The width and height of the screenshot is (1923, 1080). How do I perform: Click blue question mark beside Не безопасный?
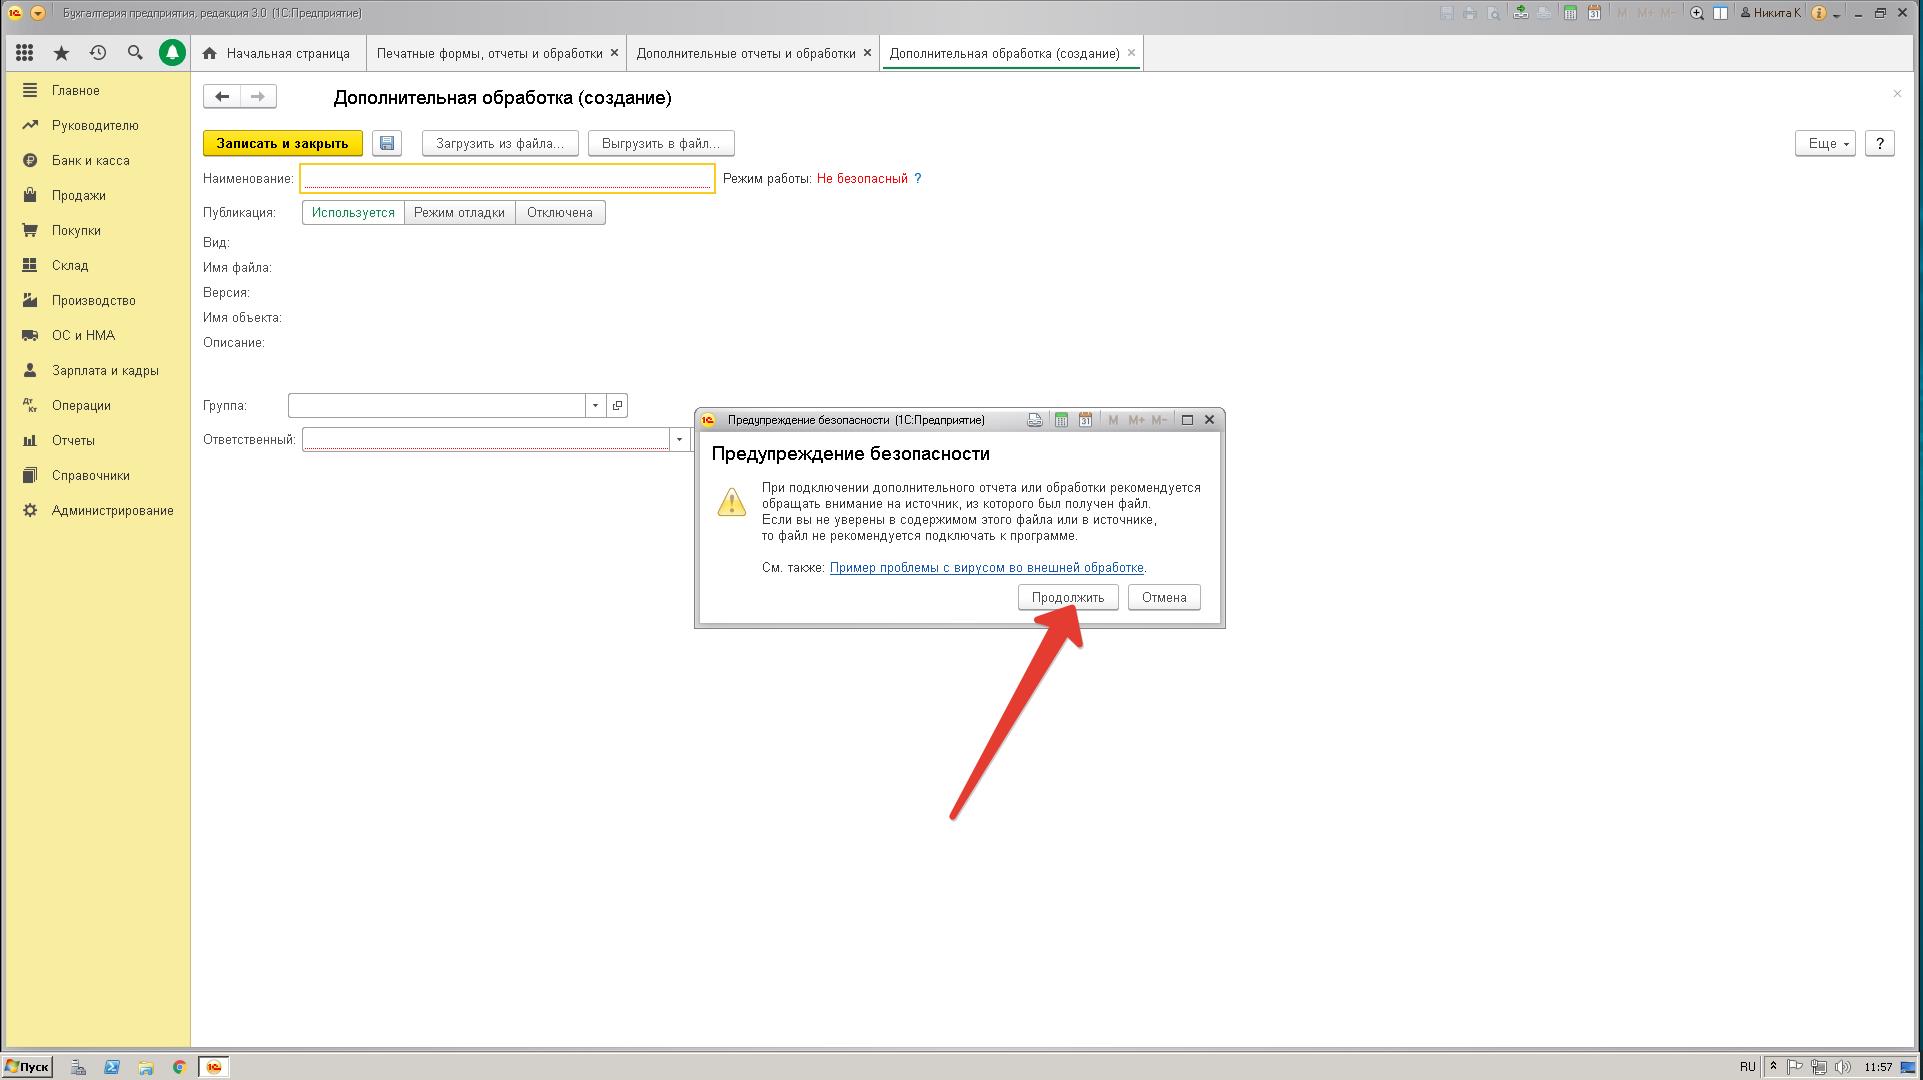918,178
